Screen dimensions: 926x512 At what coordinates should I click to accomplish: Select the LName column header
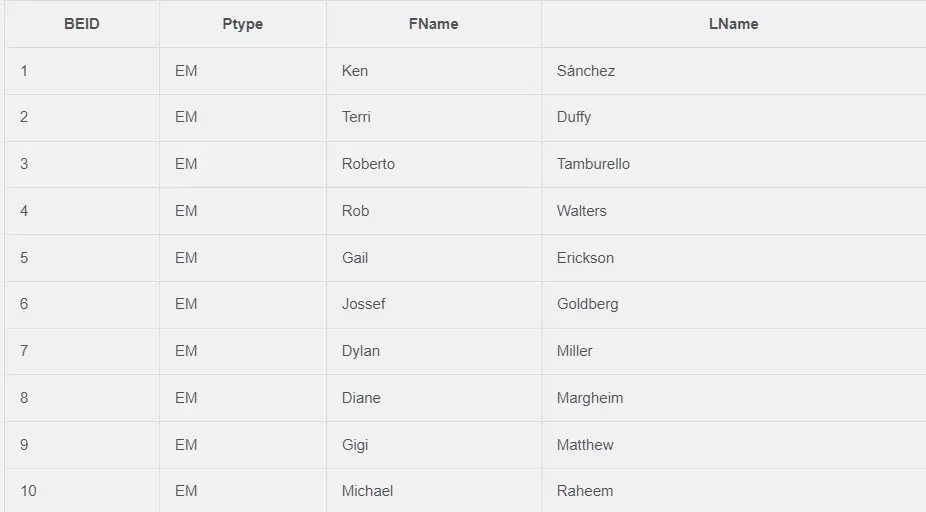[x=733, y=24]
